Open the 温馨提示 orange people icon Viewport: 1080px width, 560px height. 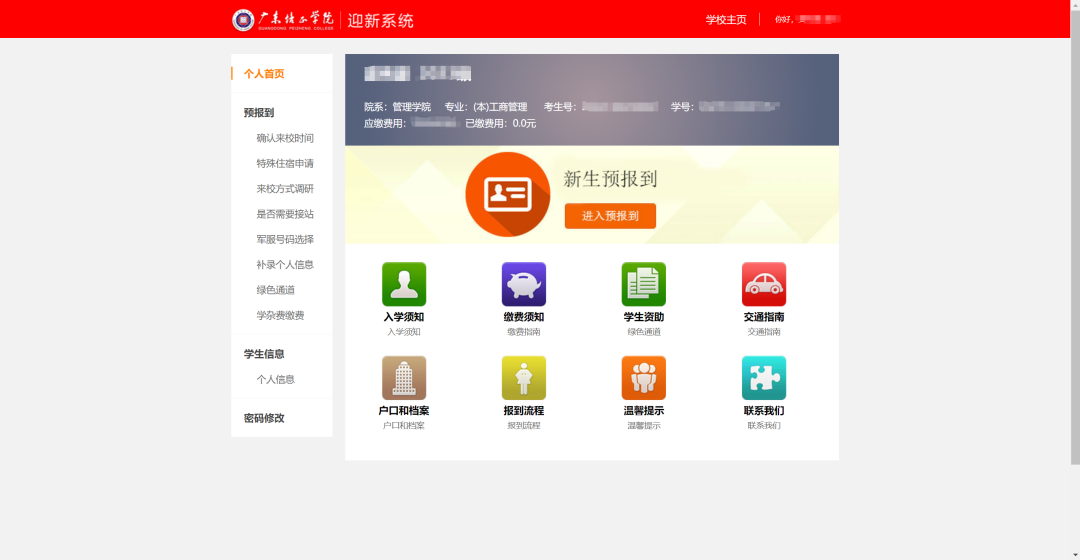pos(643,377)
